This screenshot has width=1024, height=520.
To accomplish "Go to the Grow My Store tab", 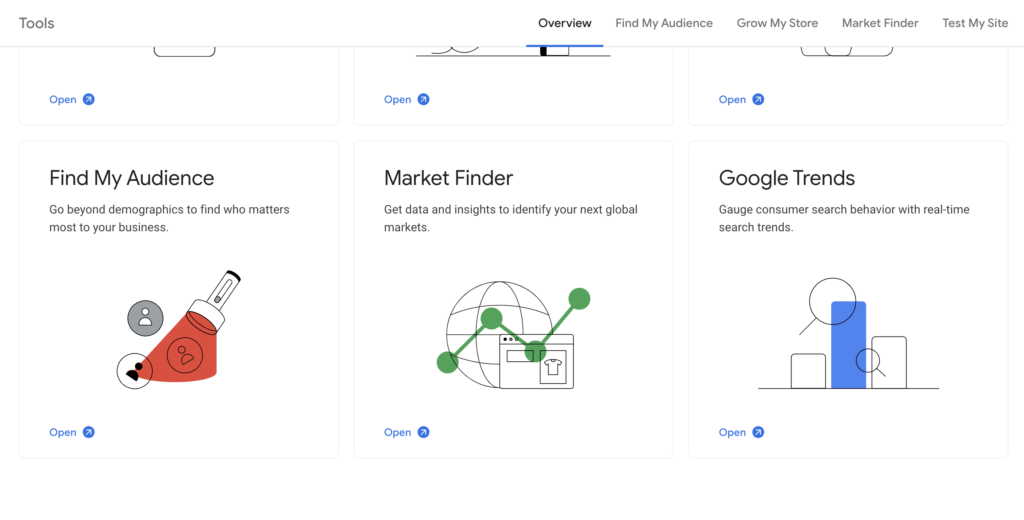I will coord(777,23).
